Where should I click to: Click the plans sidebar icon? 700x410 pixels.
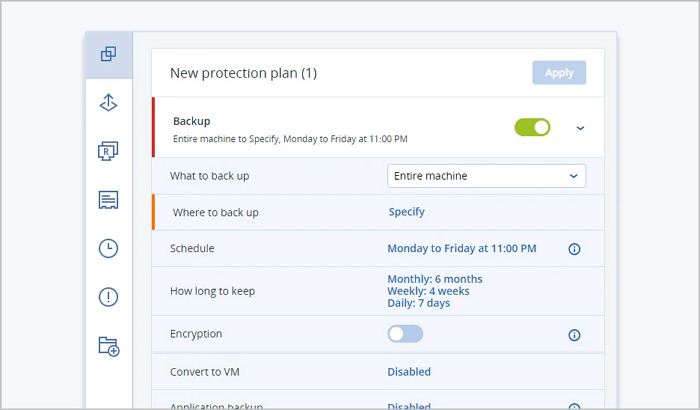click(x=108, y=103)
